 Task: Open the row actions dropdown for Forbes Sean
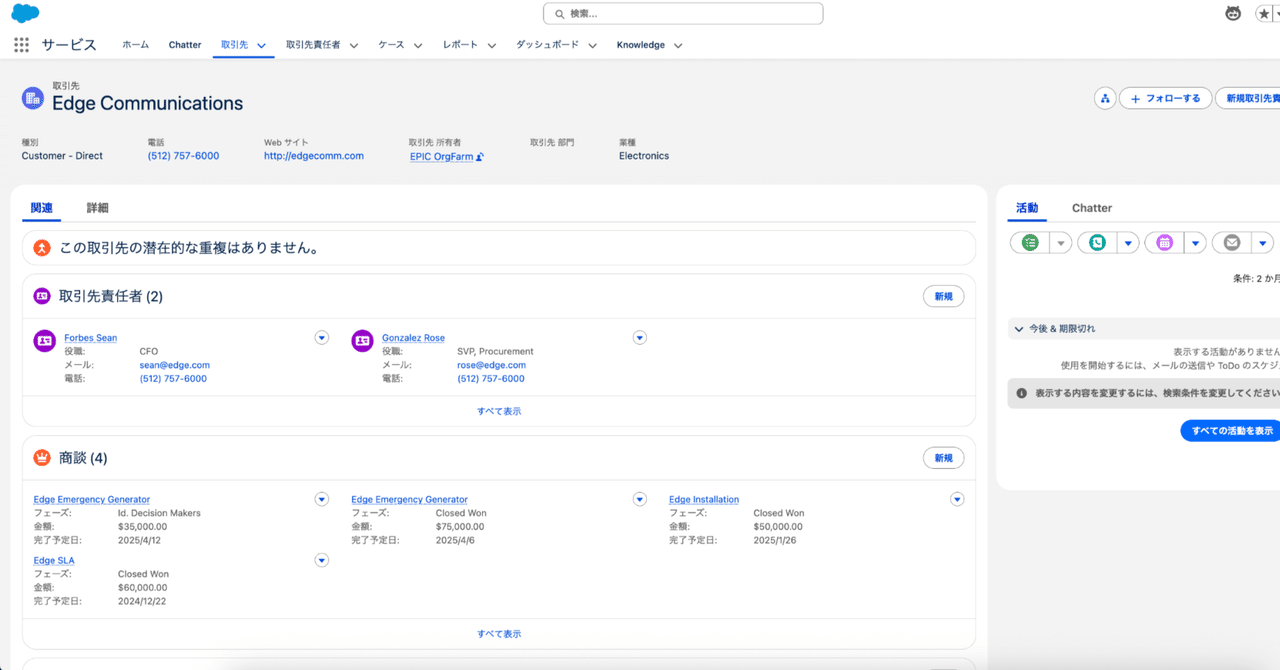321,338
